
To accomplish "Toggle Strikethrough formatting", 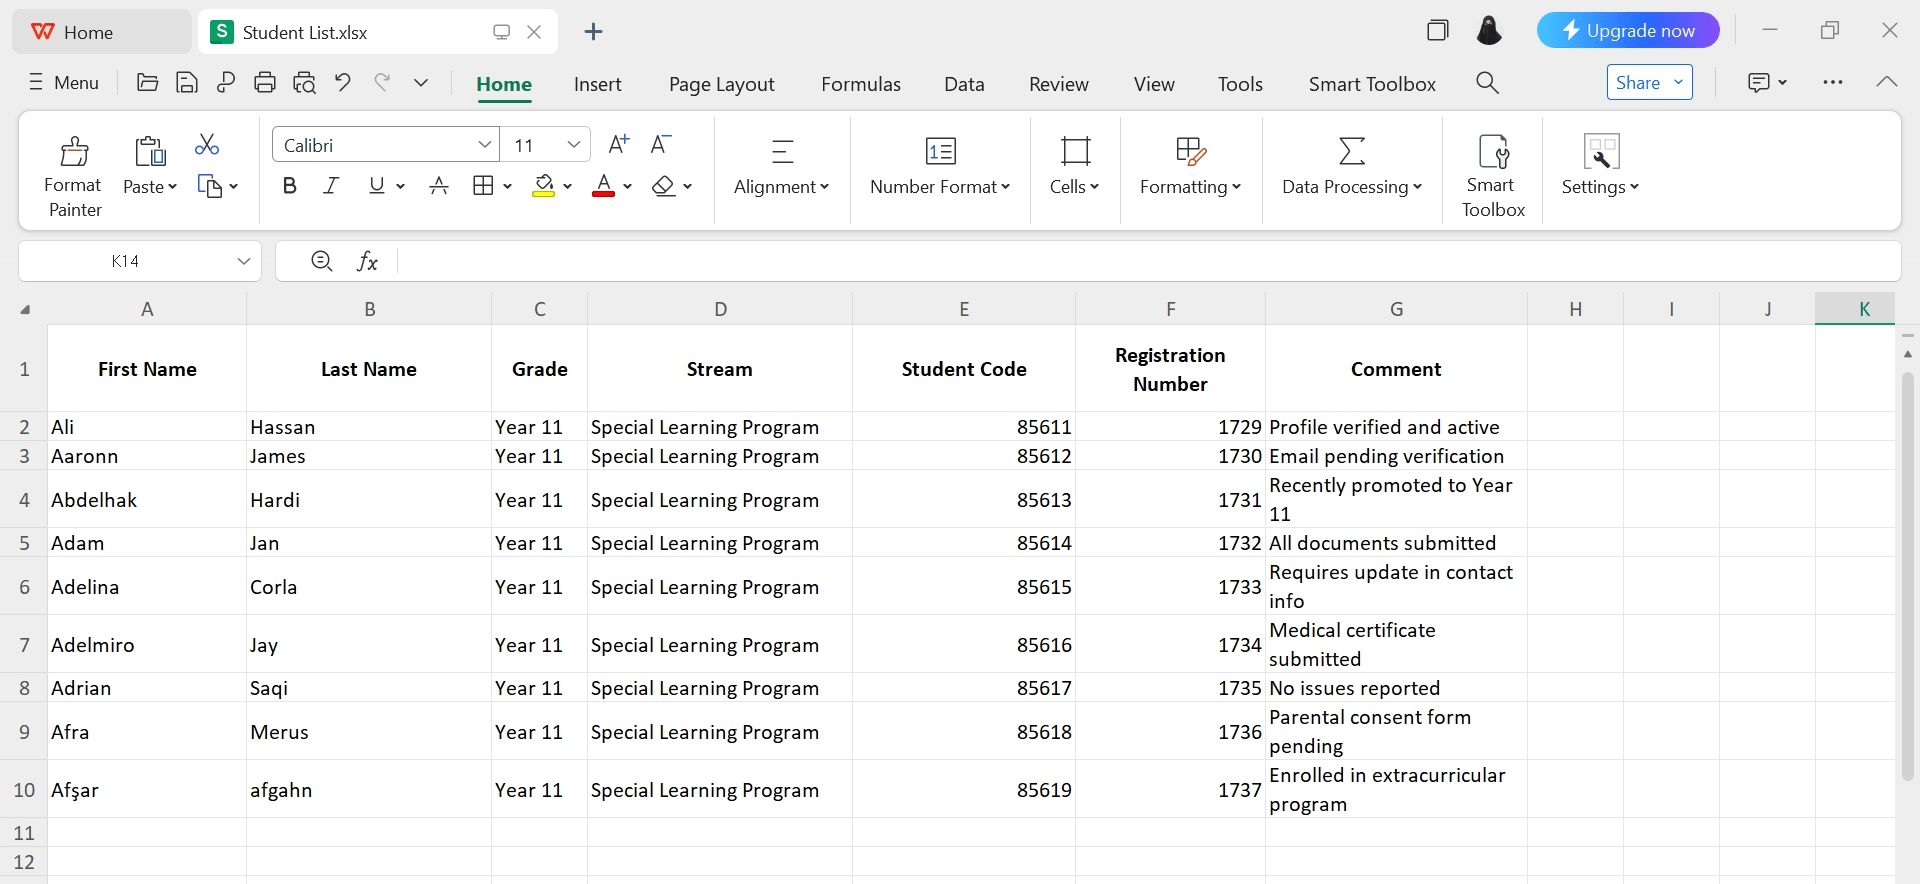I will tap(438, 186).
